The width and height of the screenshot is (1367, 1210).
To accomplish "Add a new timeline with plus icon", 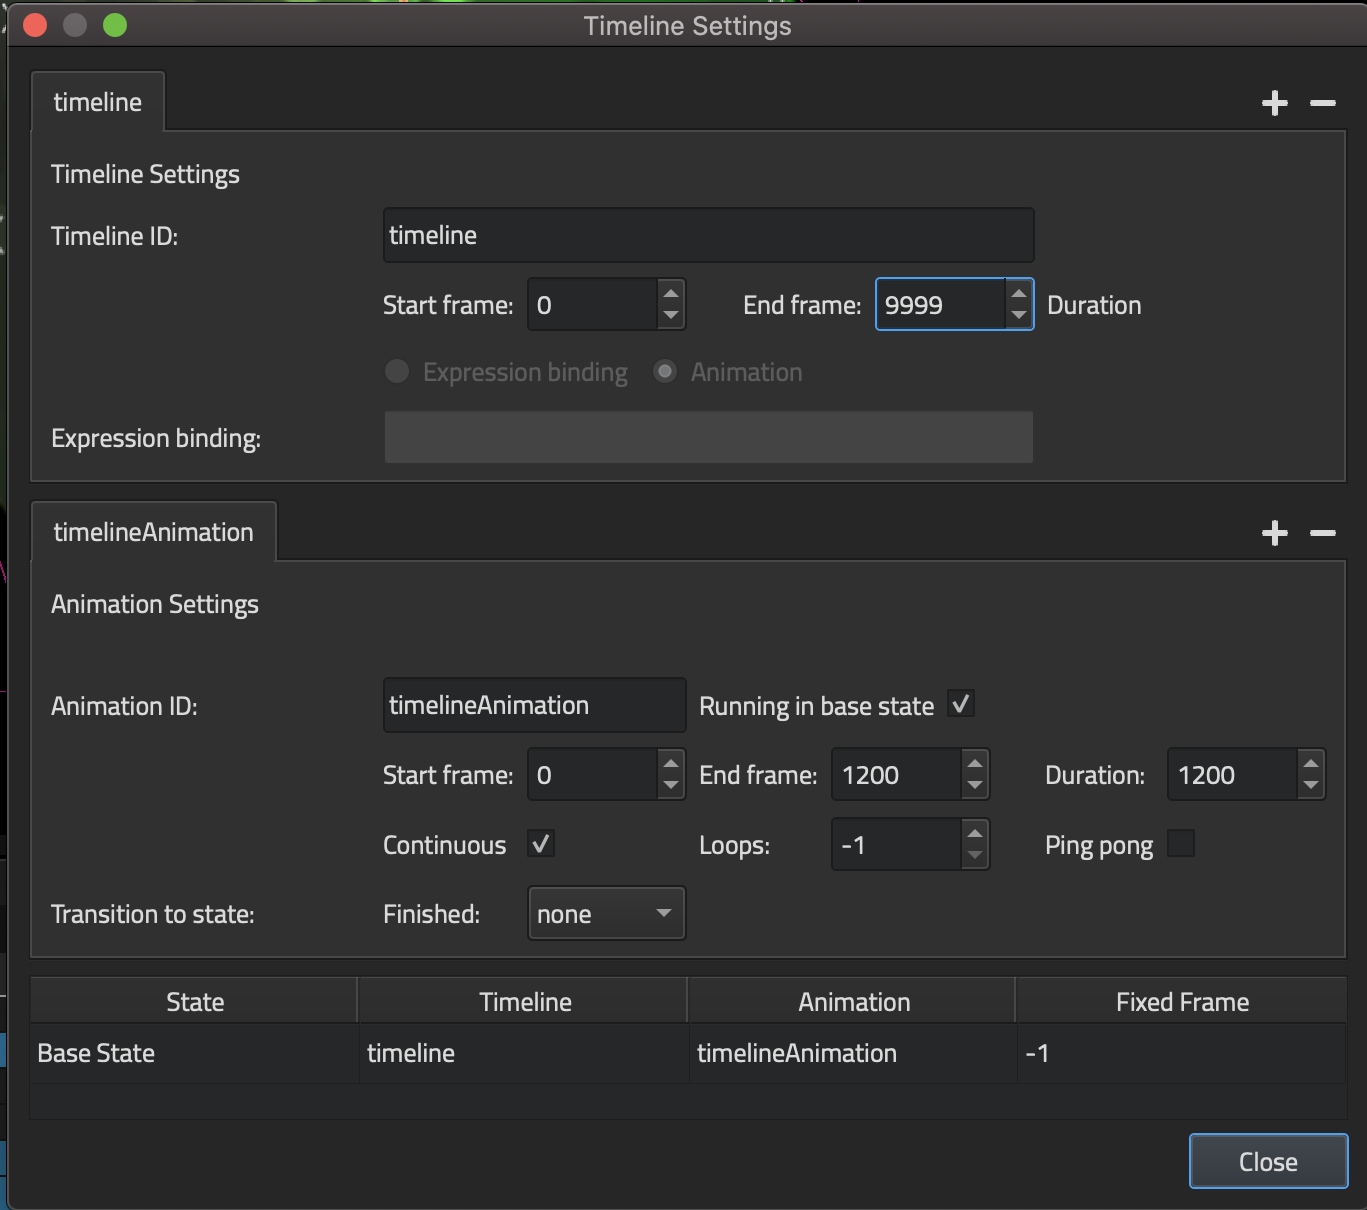I will [1274, 103].
